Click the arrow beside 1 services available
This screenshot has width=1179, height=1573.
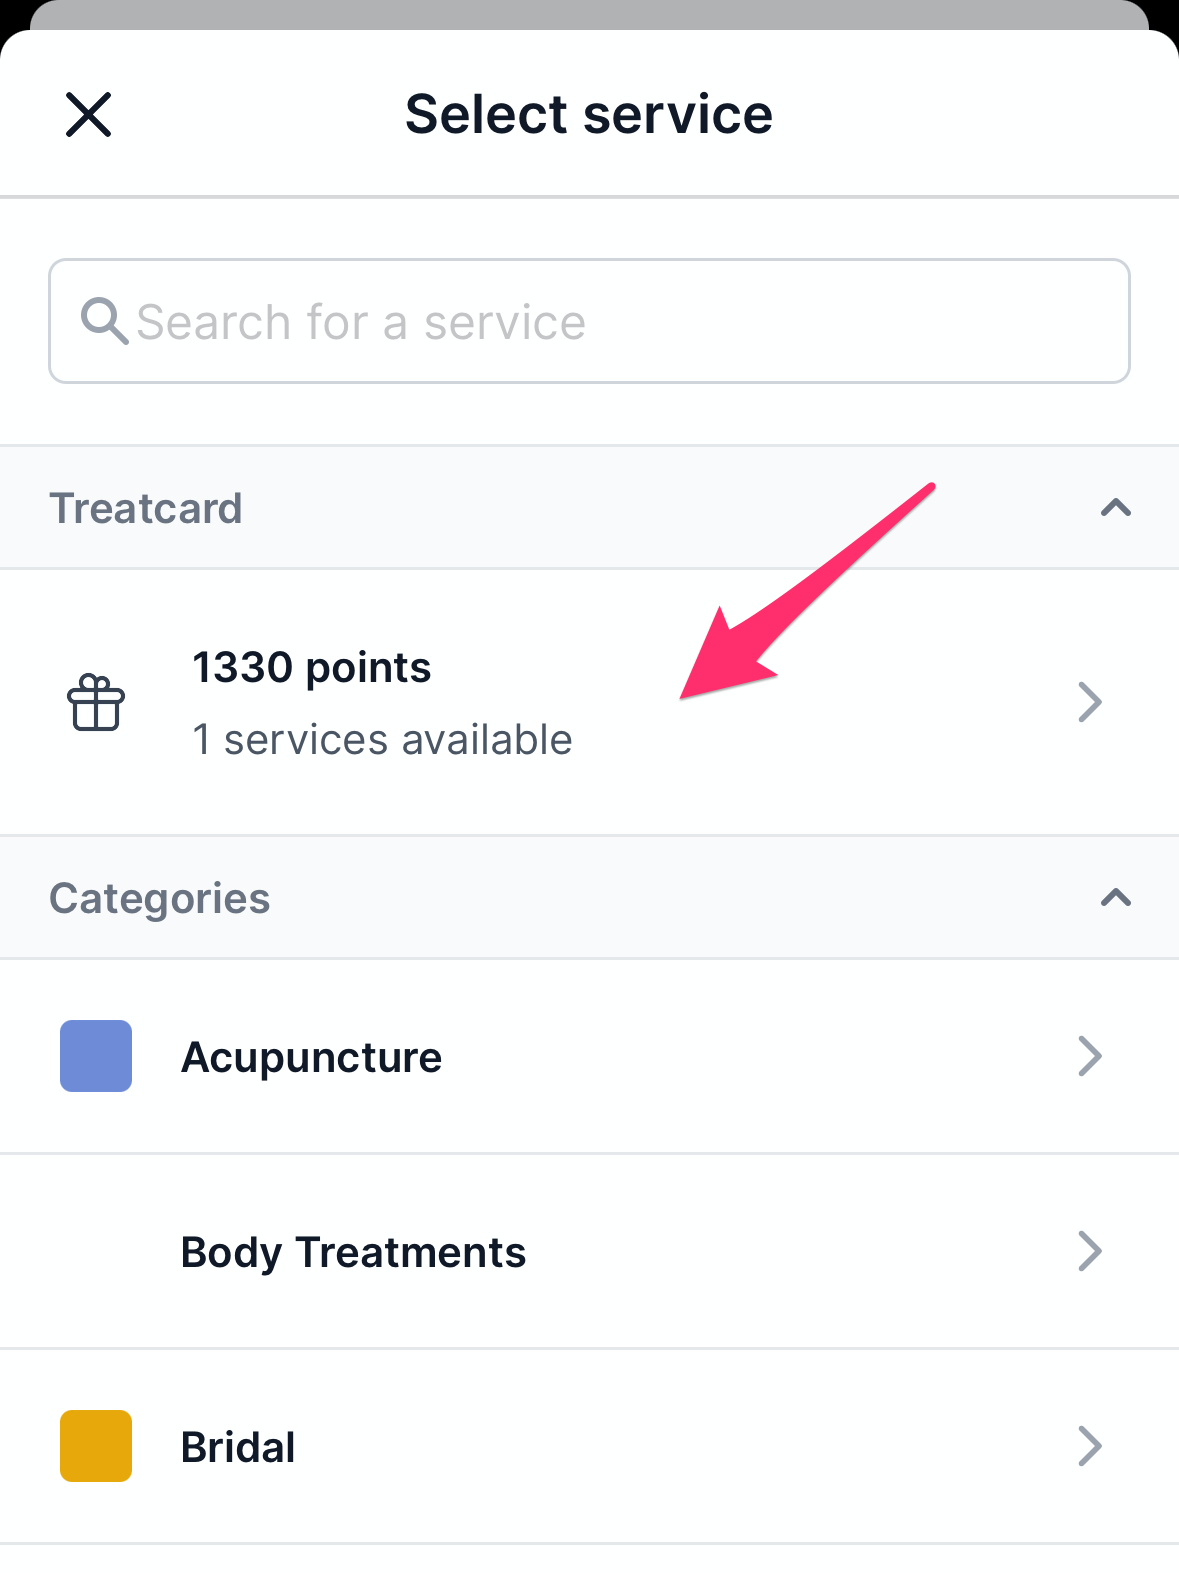coord(1090,702)
